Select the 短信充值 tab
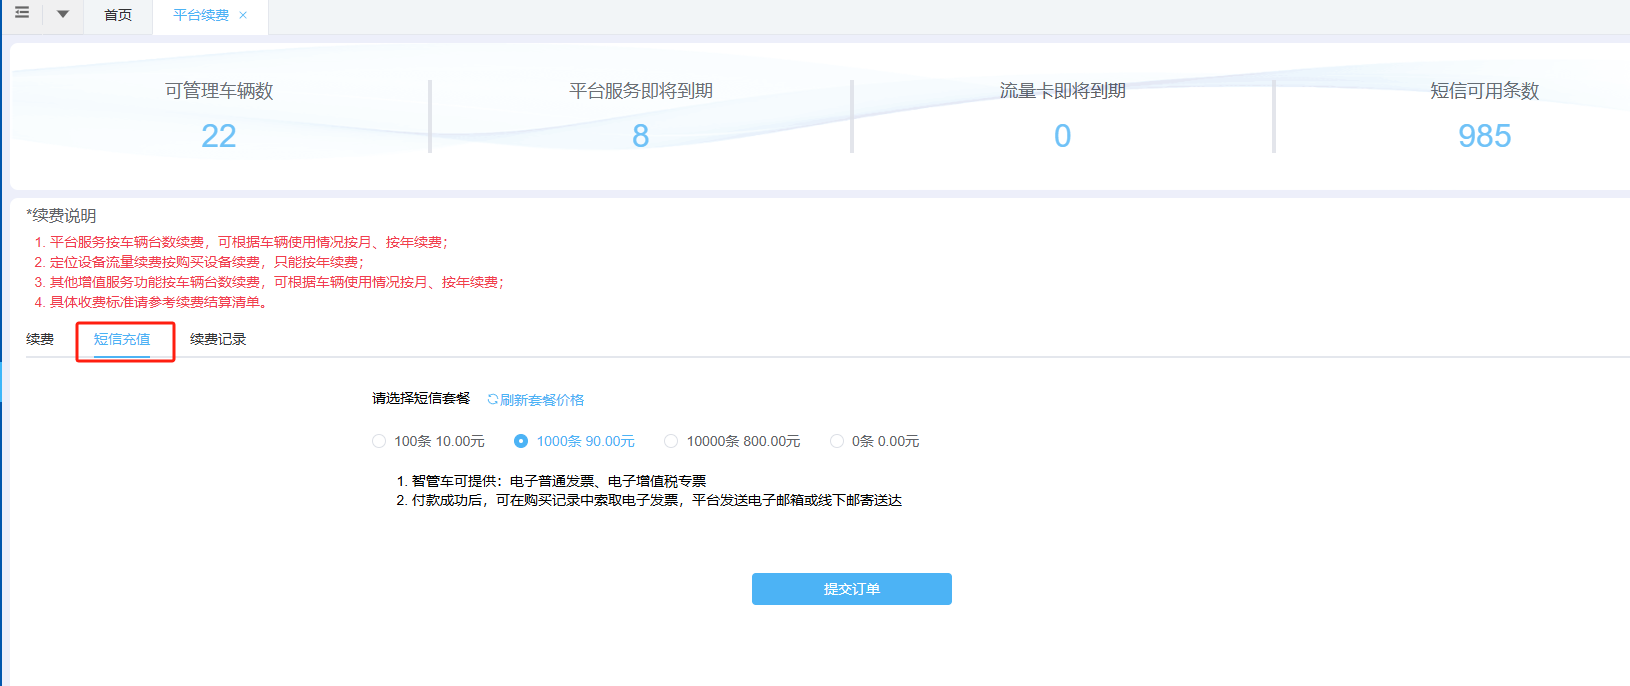Viewport: 1630px width, 686px height. point(122,340)
